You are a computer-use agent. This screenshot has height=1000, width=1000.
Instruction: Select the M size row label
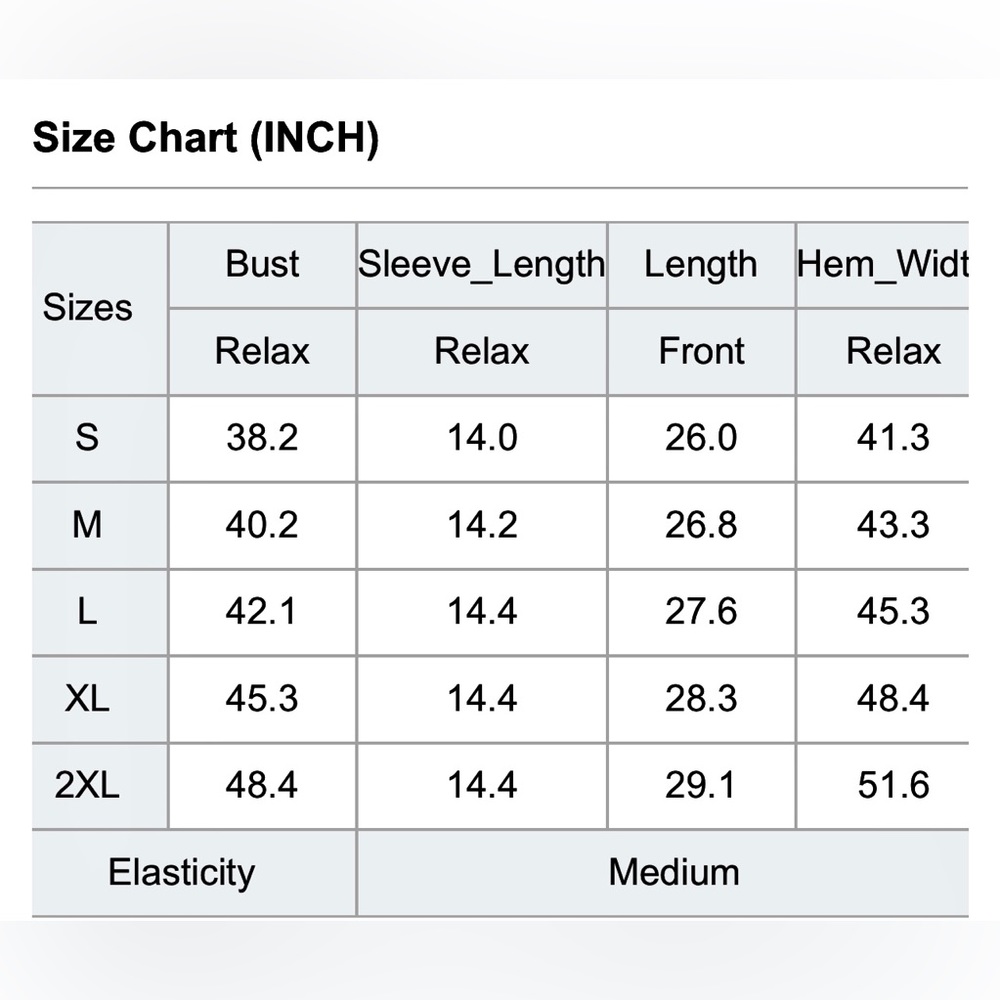[x=87, y=525]
